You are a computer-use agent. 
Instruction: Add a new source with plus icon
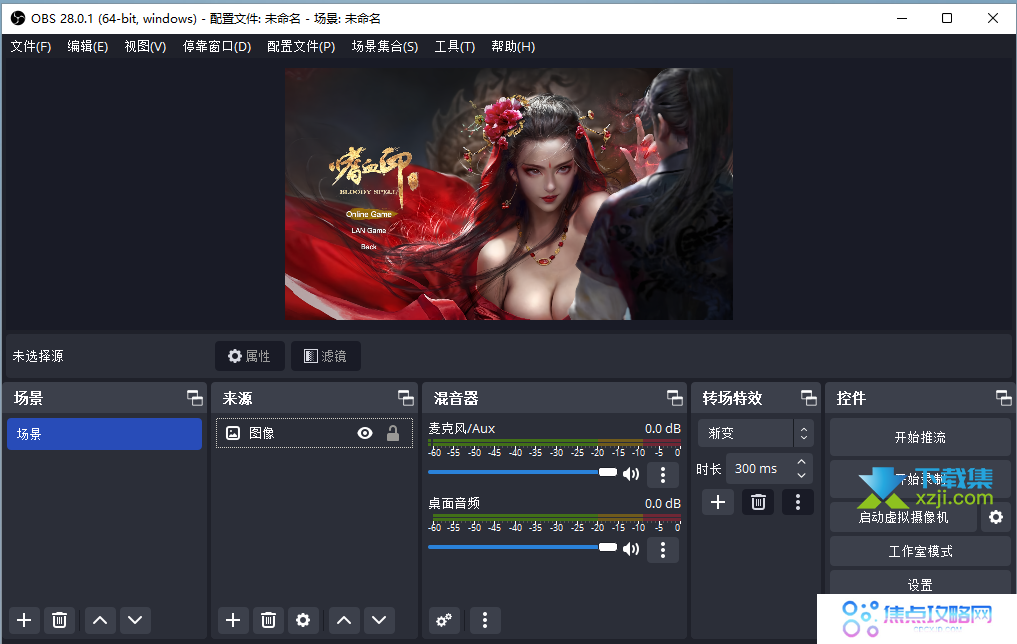[x=233, y=621]
